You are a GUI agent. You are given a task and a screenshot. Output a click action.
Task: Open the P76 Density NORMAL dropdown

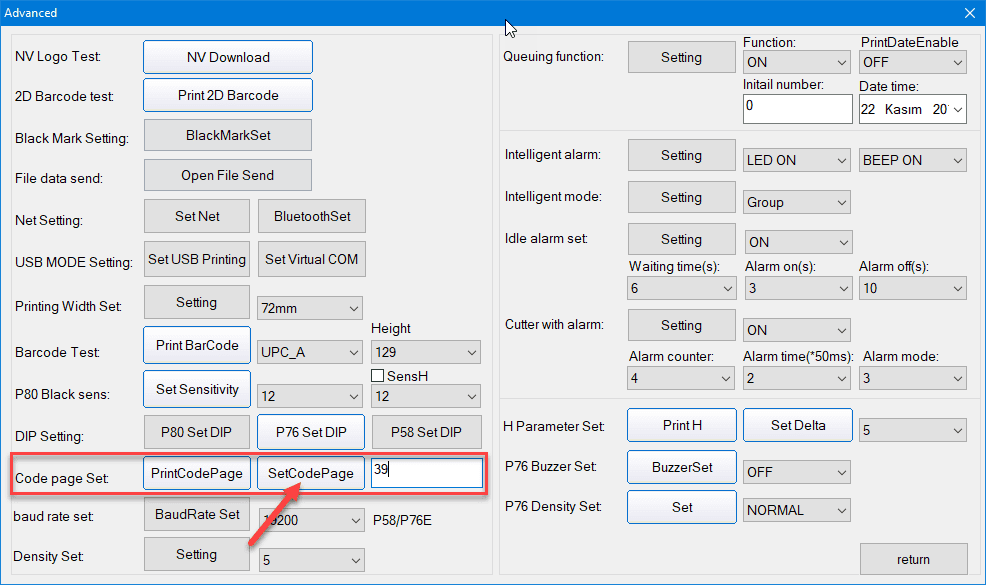pos(797,510)
